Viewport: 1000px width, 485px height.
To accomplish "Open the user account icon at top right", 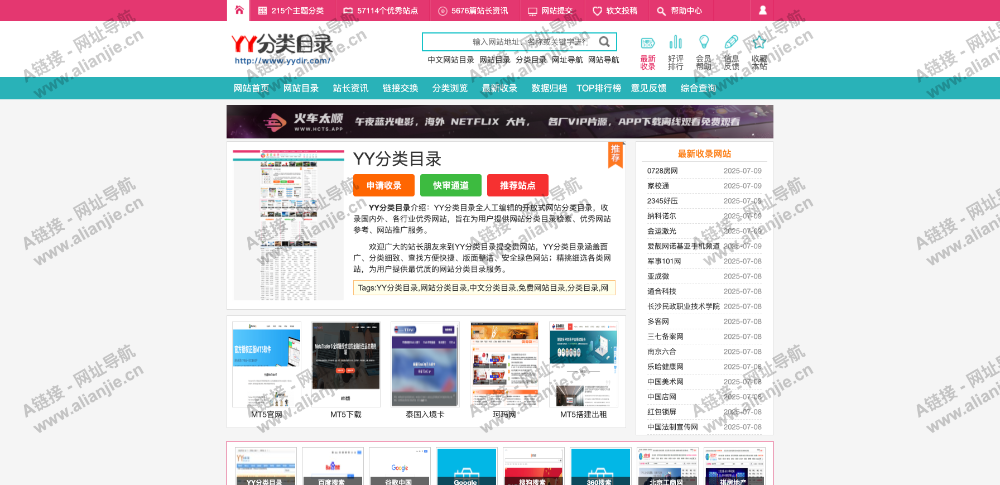I will 762,10.
